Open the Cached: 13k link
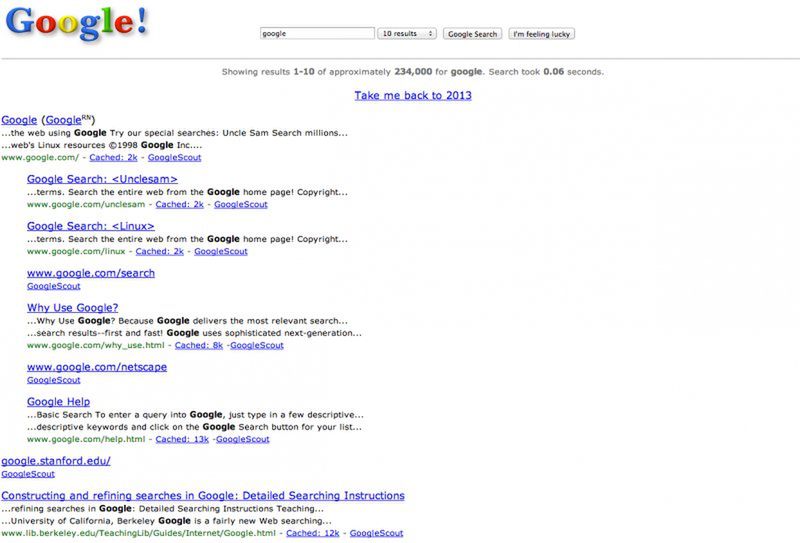This screenshot has width=800, height=543. [x=182, y=439]
